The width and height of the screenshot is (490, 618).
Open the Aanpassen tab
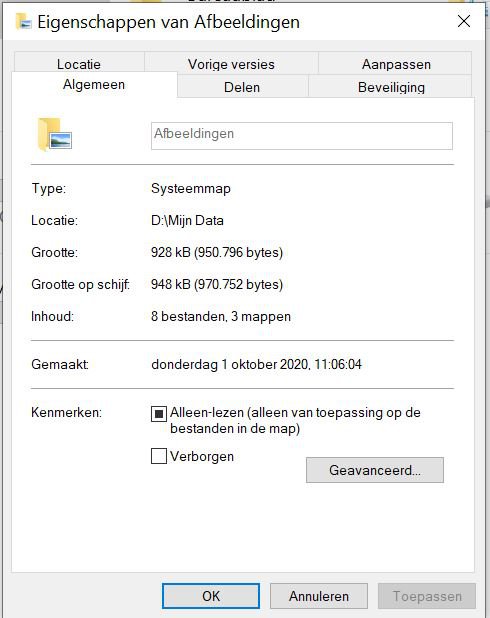[x=395, y=64]
